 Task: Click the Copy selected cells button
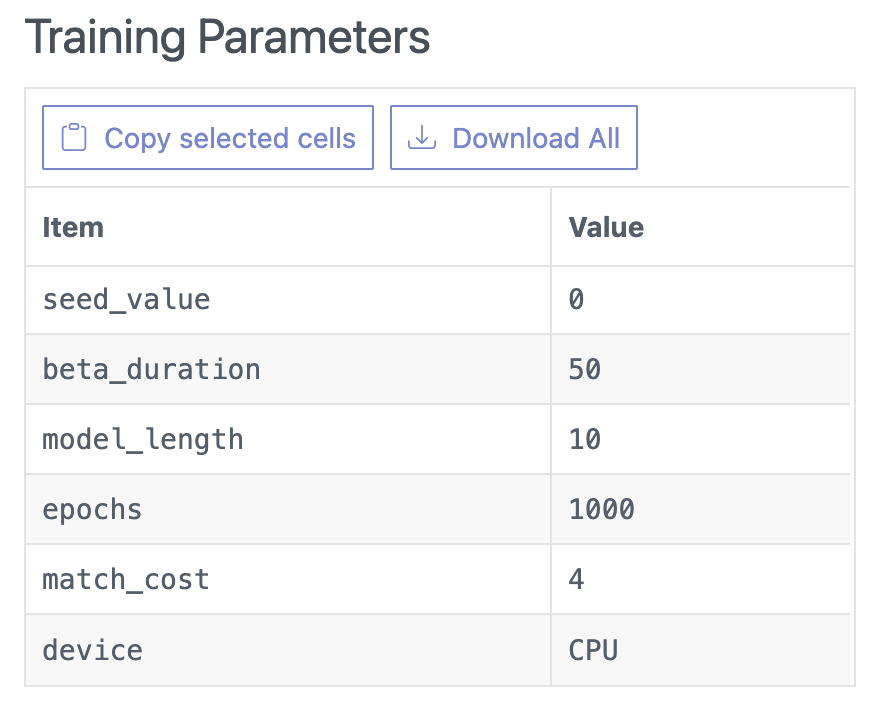[208, 137]
